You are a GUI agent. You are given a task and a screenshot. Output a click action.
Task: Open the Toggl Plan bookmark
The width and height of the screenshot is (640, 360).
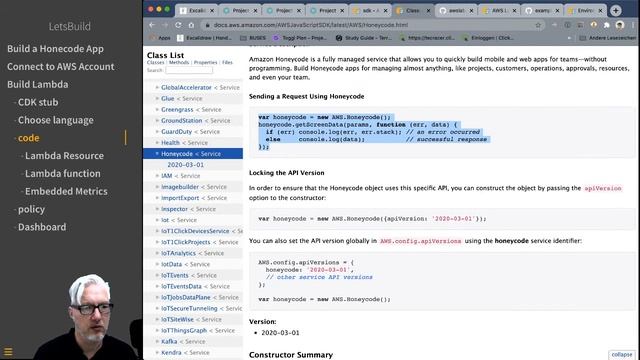click(x=300, y=38)
